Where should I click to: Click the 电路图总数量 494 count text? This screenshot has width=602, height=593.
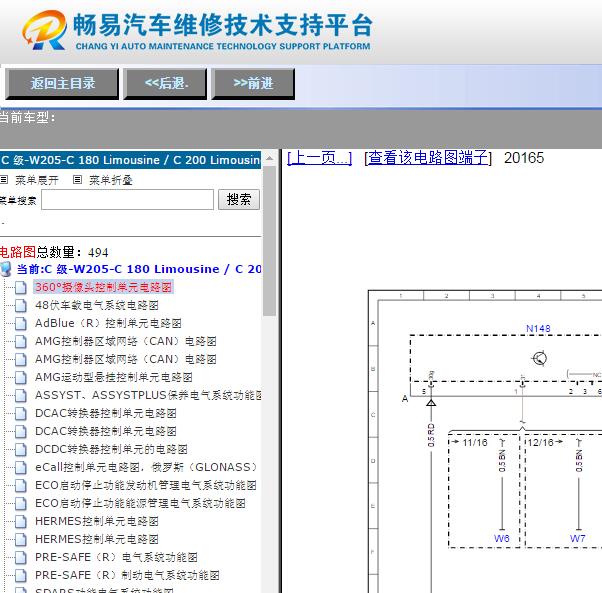tap(54, 252)
